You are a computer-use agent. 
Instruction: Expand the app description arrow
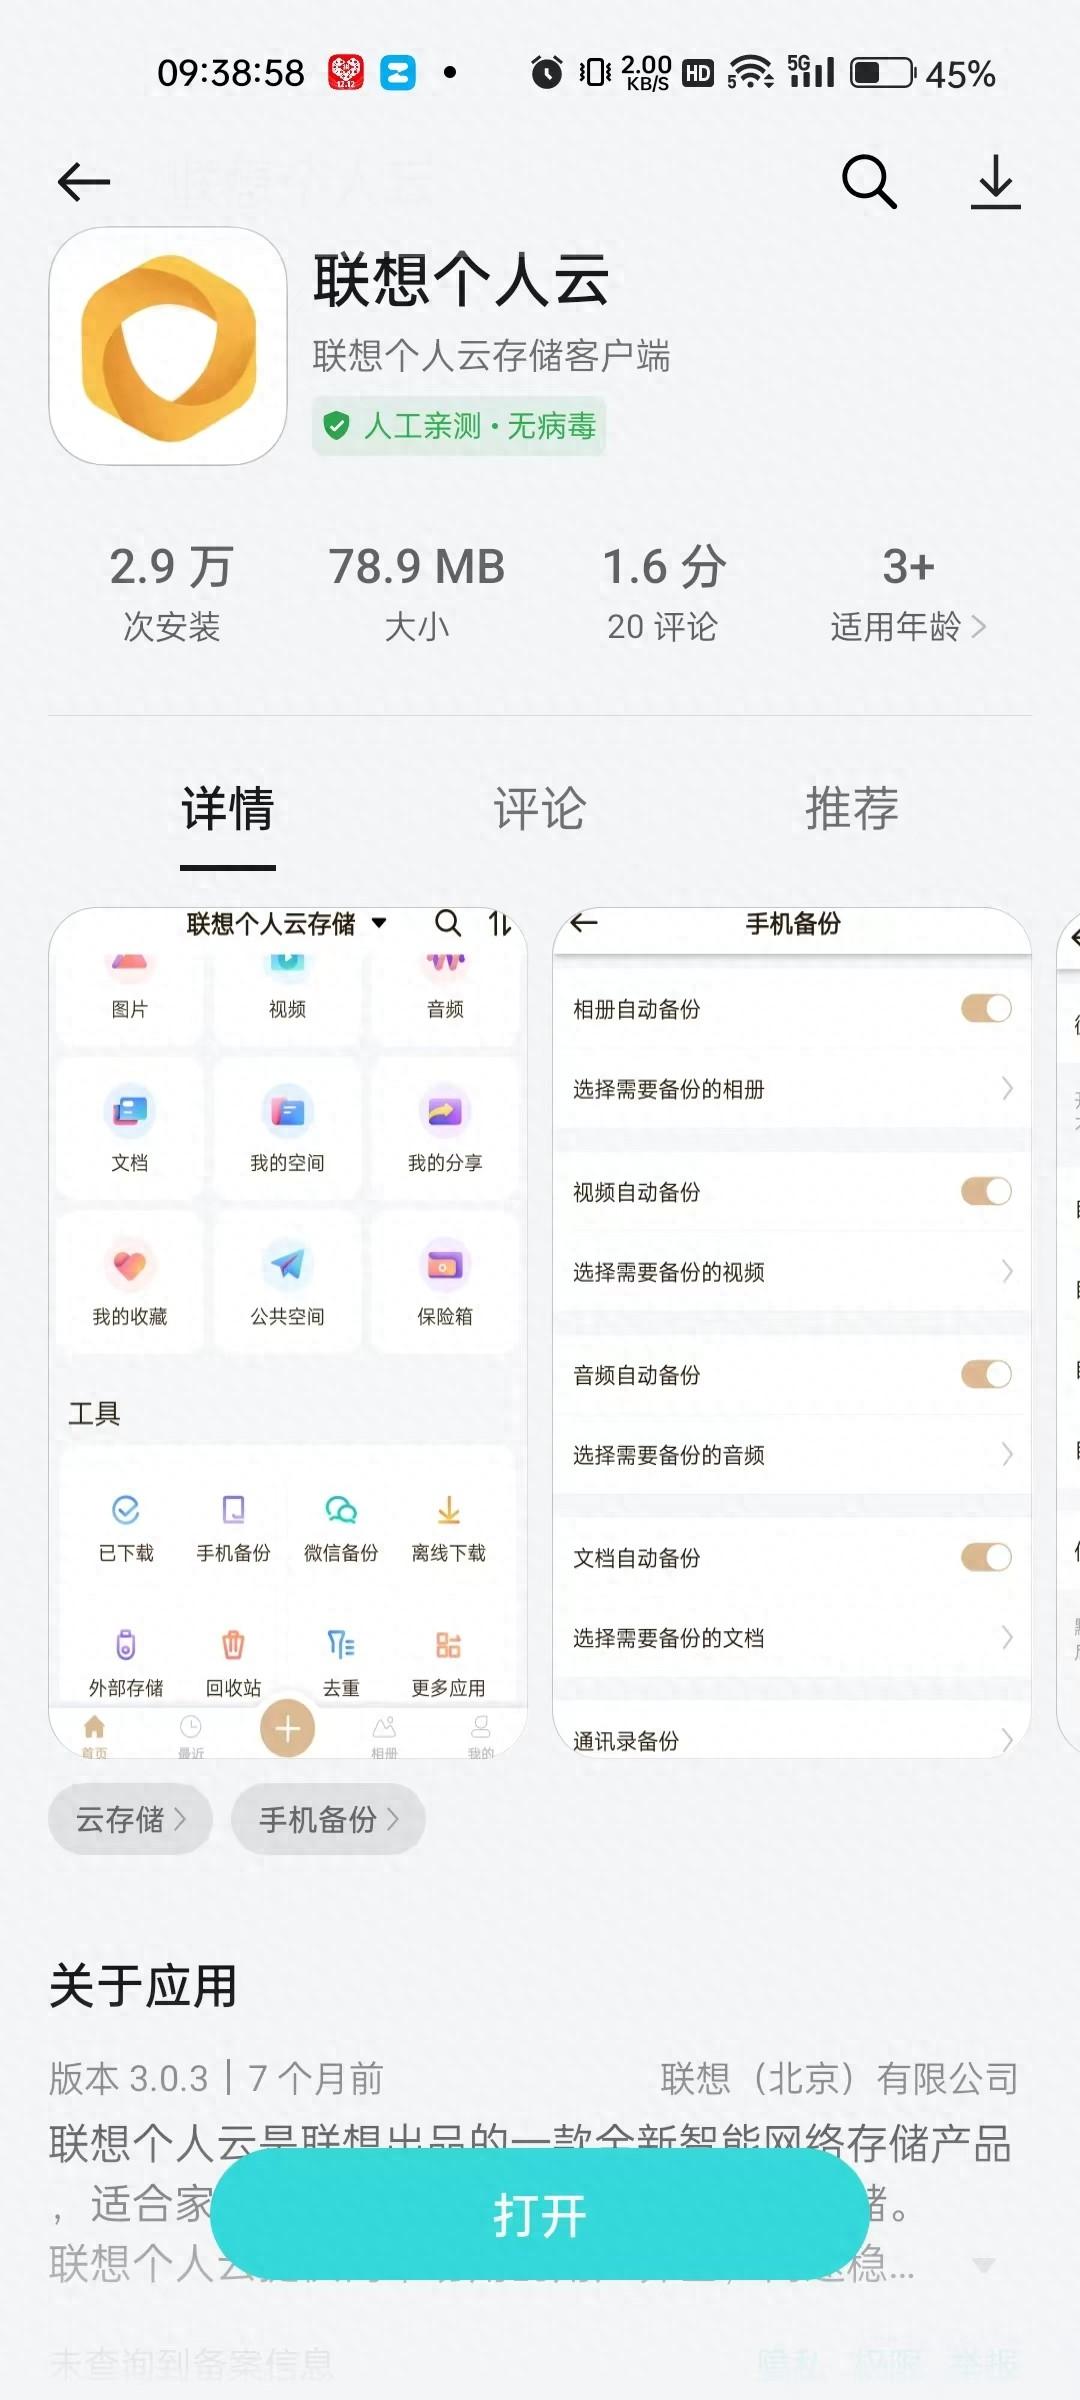tap(984, 2265)
